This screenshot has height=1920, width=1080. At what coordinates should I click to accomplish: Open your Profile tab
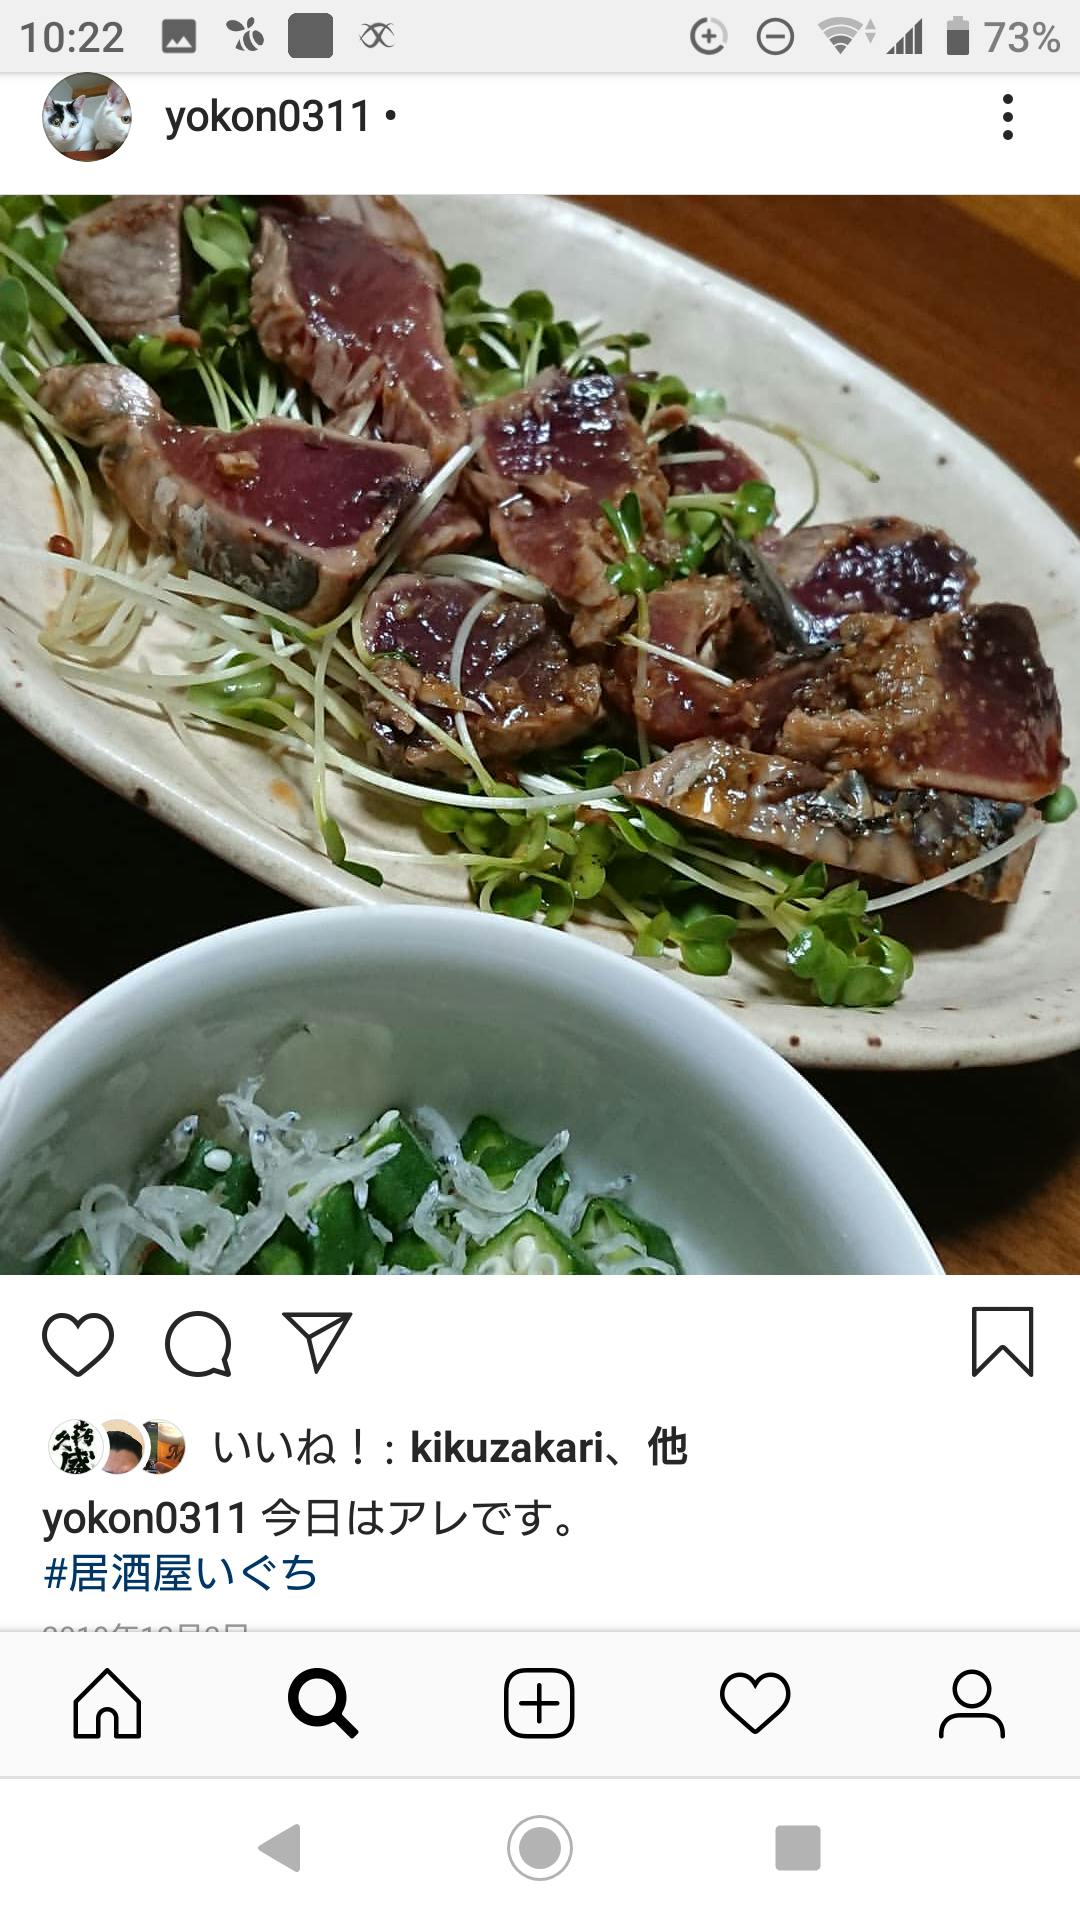point(971,1703)
